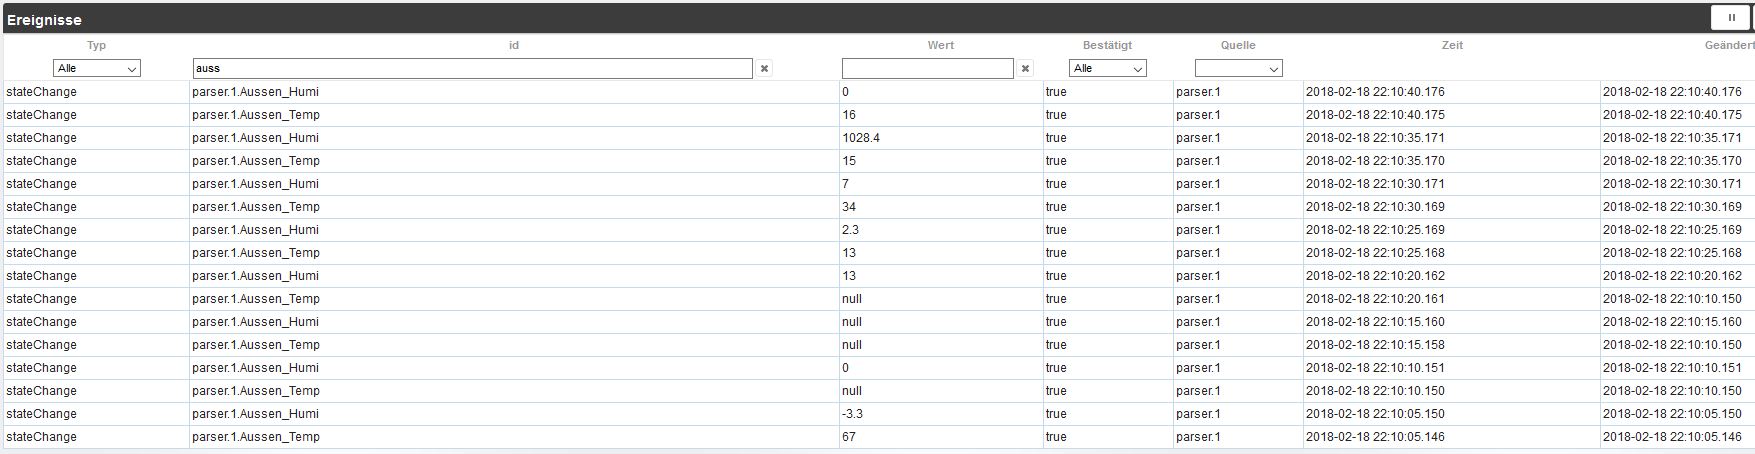1755x454 pixels.
Task: Click the Ereignisse panel title
Action: [45, 19]
